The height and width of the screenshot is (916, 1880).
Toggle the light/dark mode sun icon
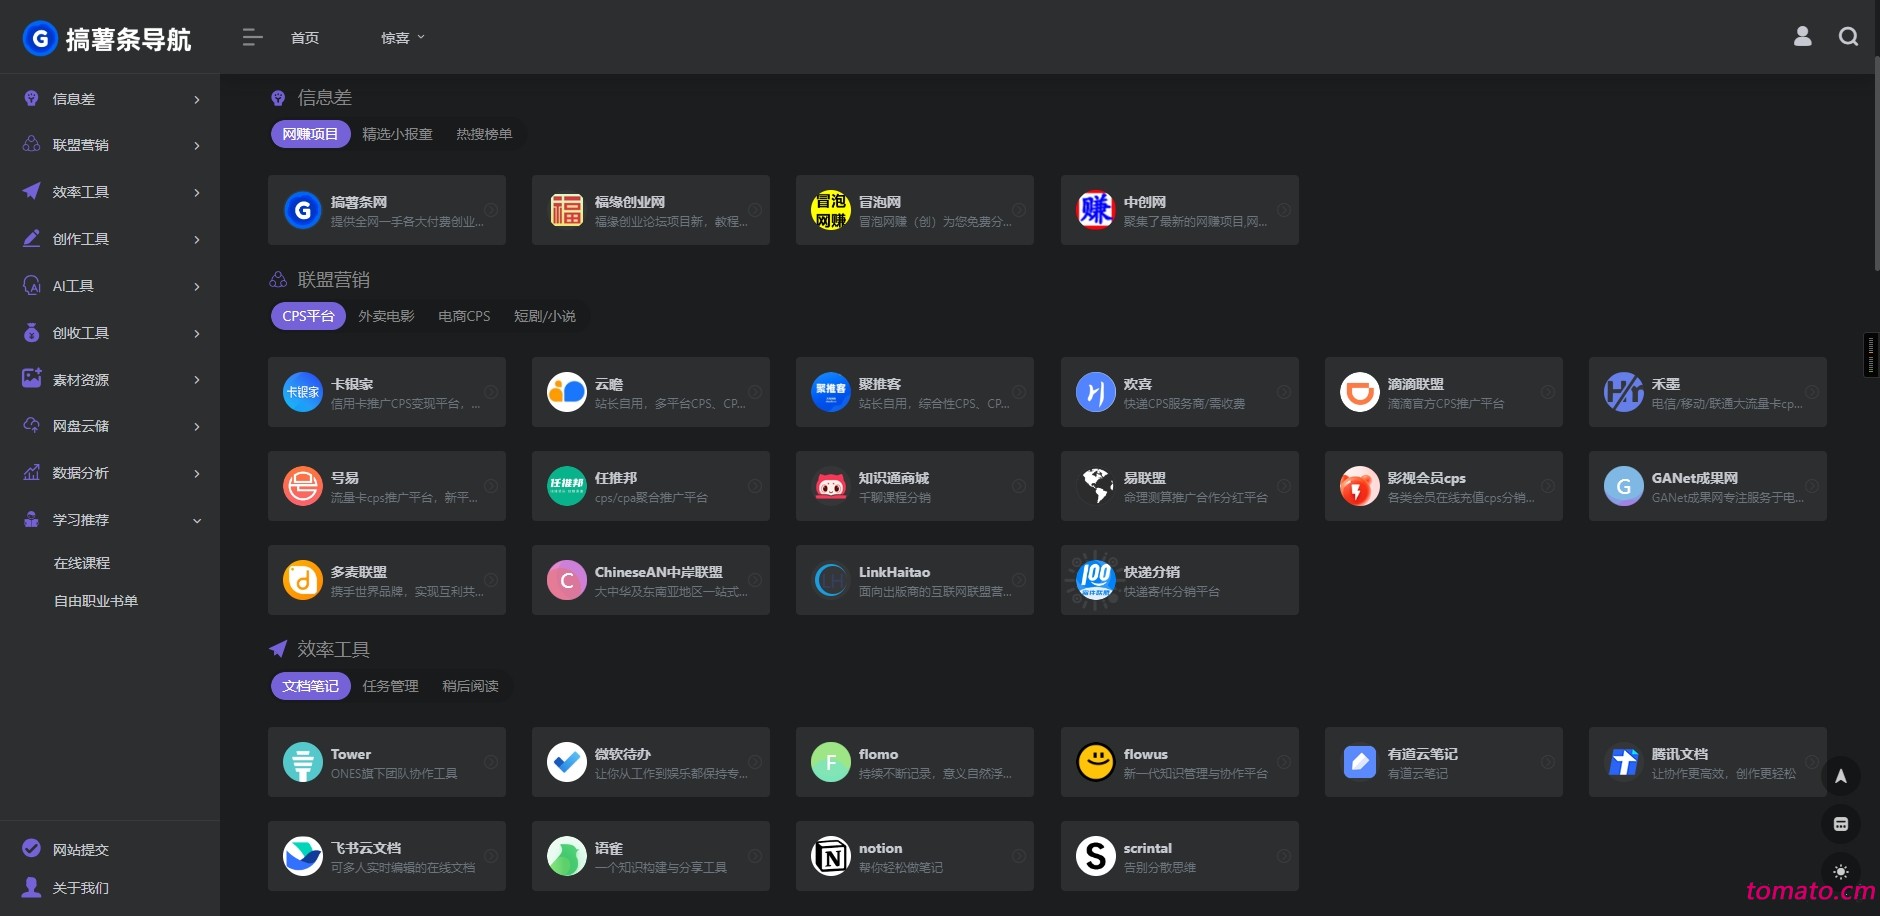click(1840, 871)
